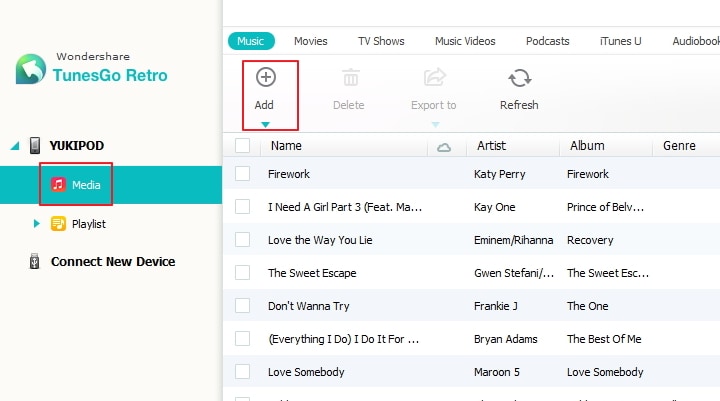Image resolution: width=720 pixels, height=401 pixels.
Task: Select the song name Firework
Action: pyautogui.click(x=289, y=174)
